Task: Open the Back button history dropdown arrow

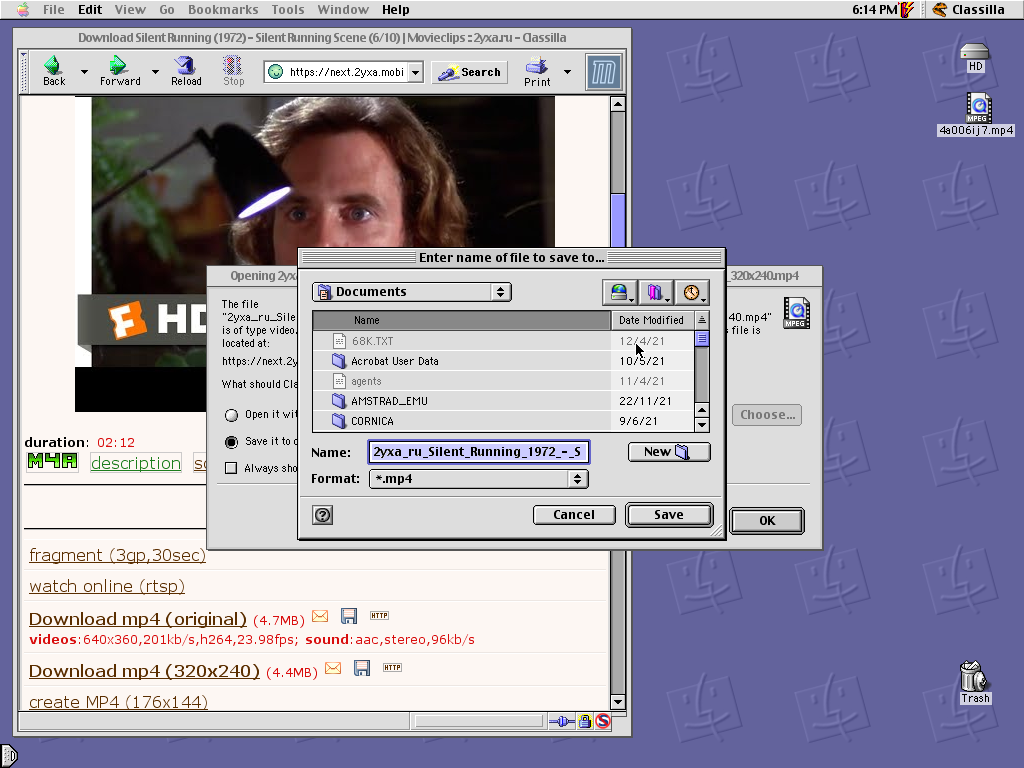Action: pyautogui.click(x=84, y=71)
